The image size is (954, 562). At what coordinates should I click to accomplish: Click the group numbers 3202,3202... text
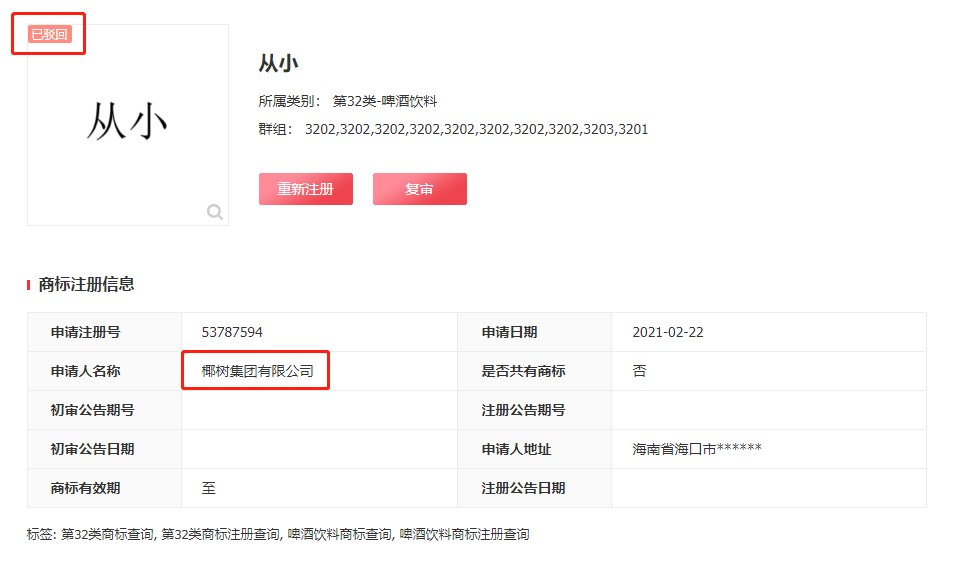pos(476,129)
